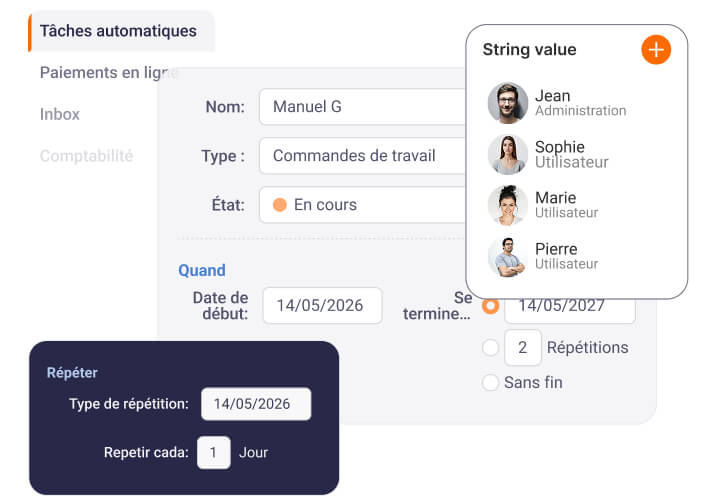Open the Comptabilité menu item

point(86,156)
